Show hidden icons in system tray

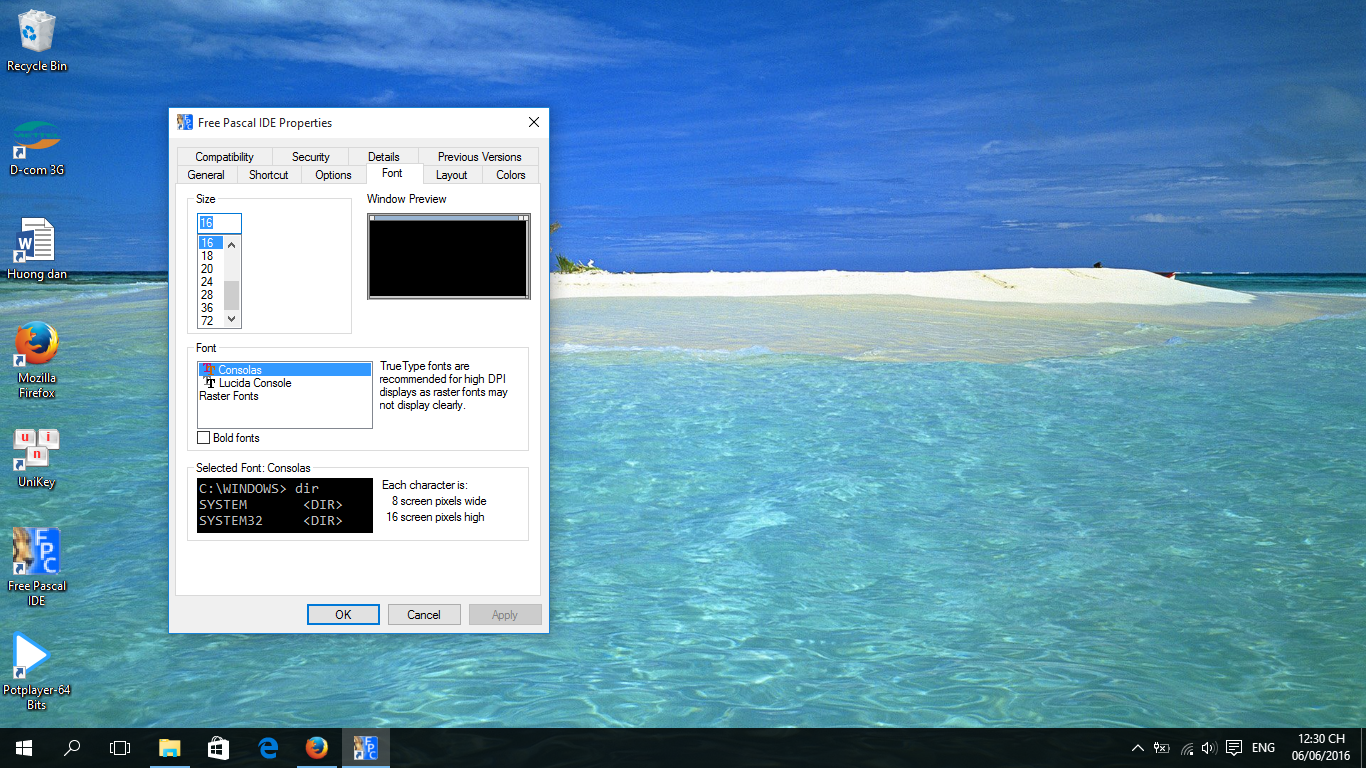[x=1137, y=748]
